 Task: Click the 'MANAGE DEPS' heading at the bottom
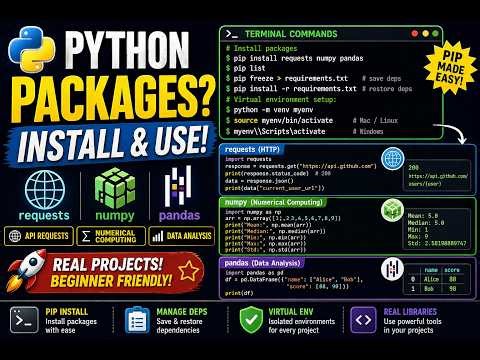[x=182, y=312]
